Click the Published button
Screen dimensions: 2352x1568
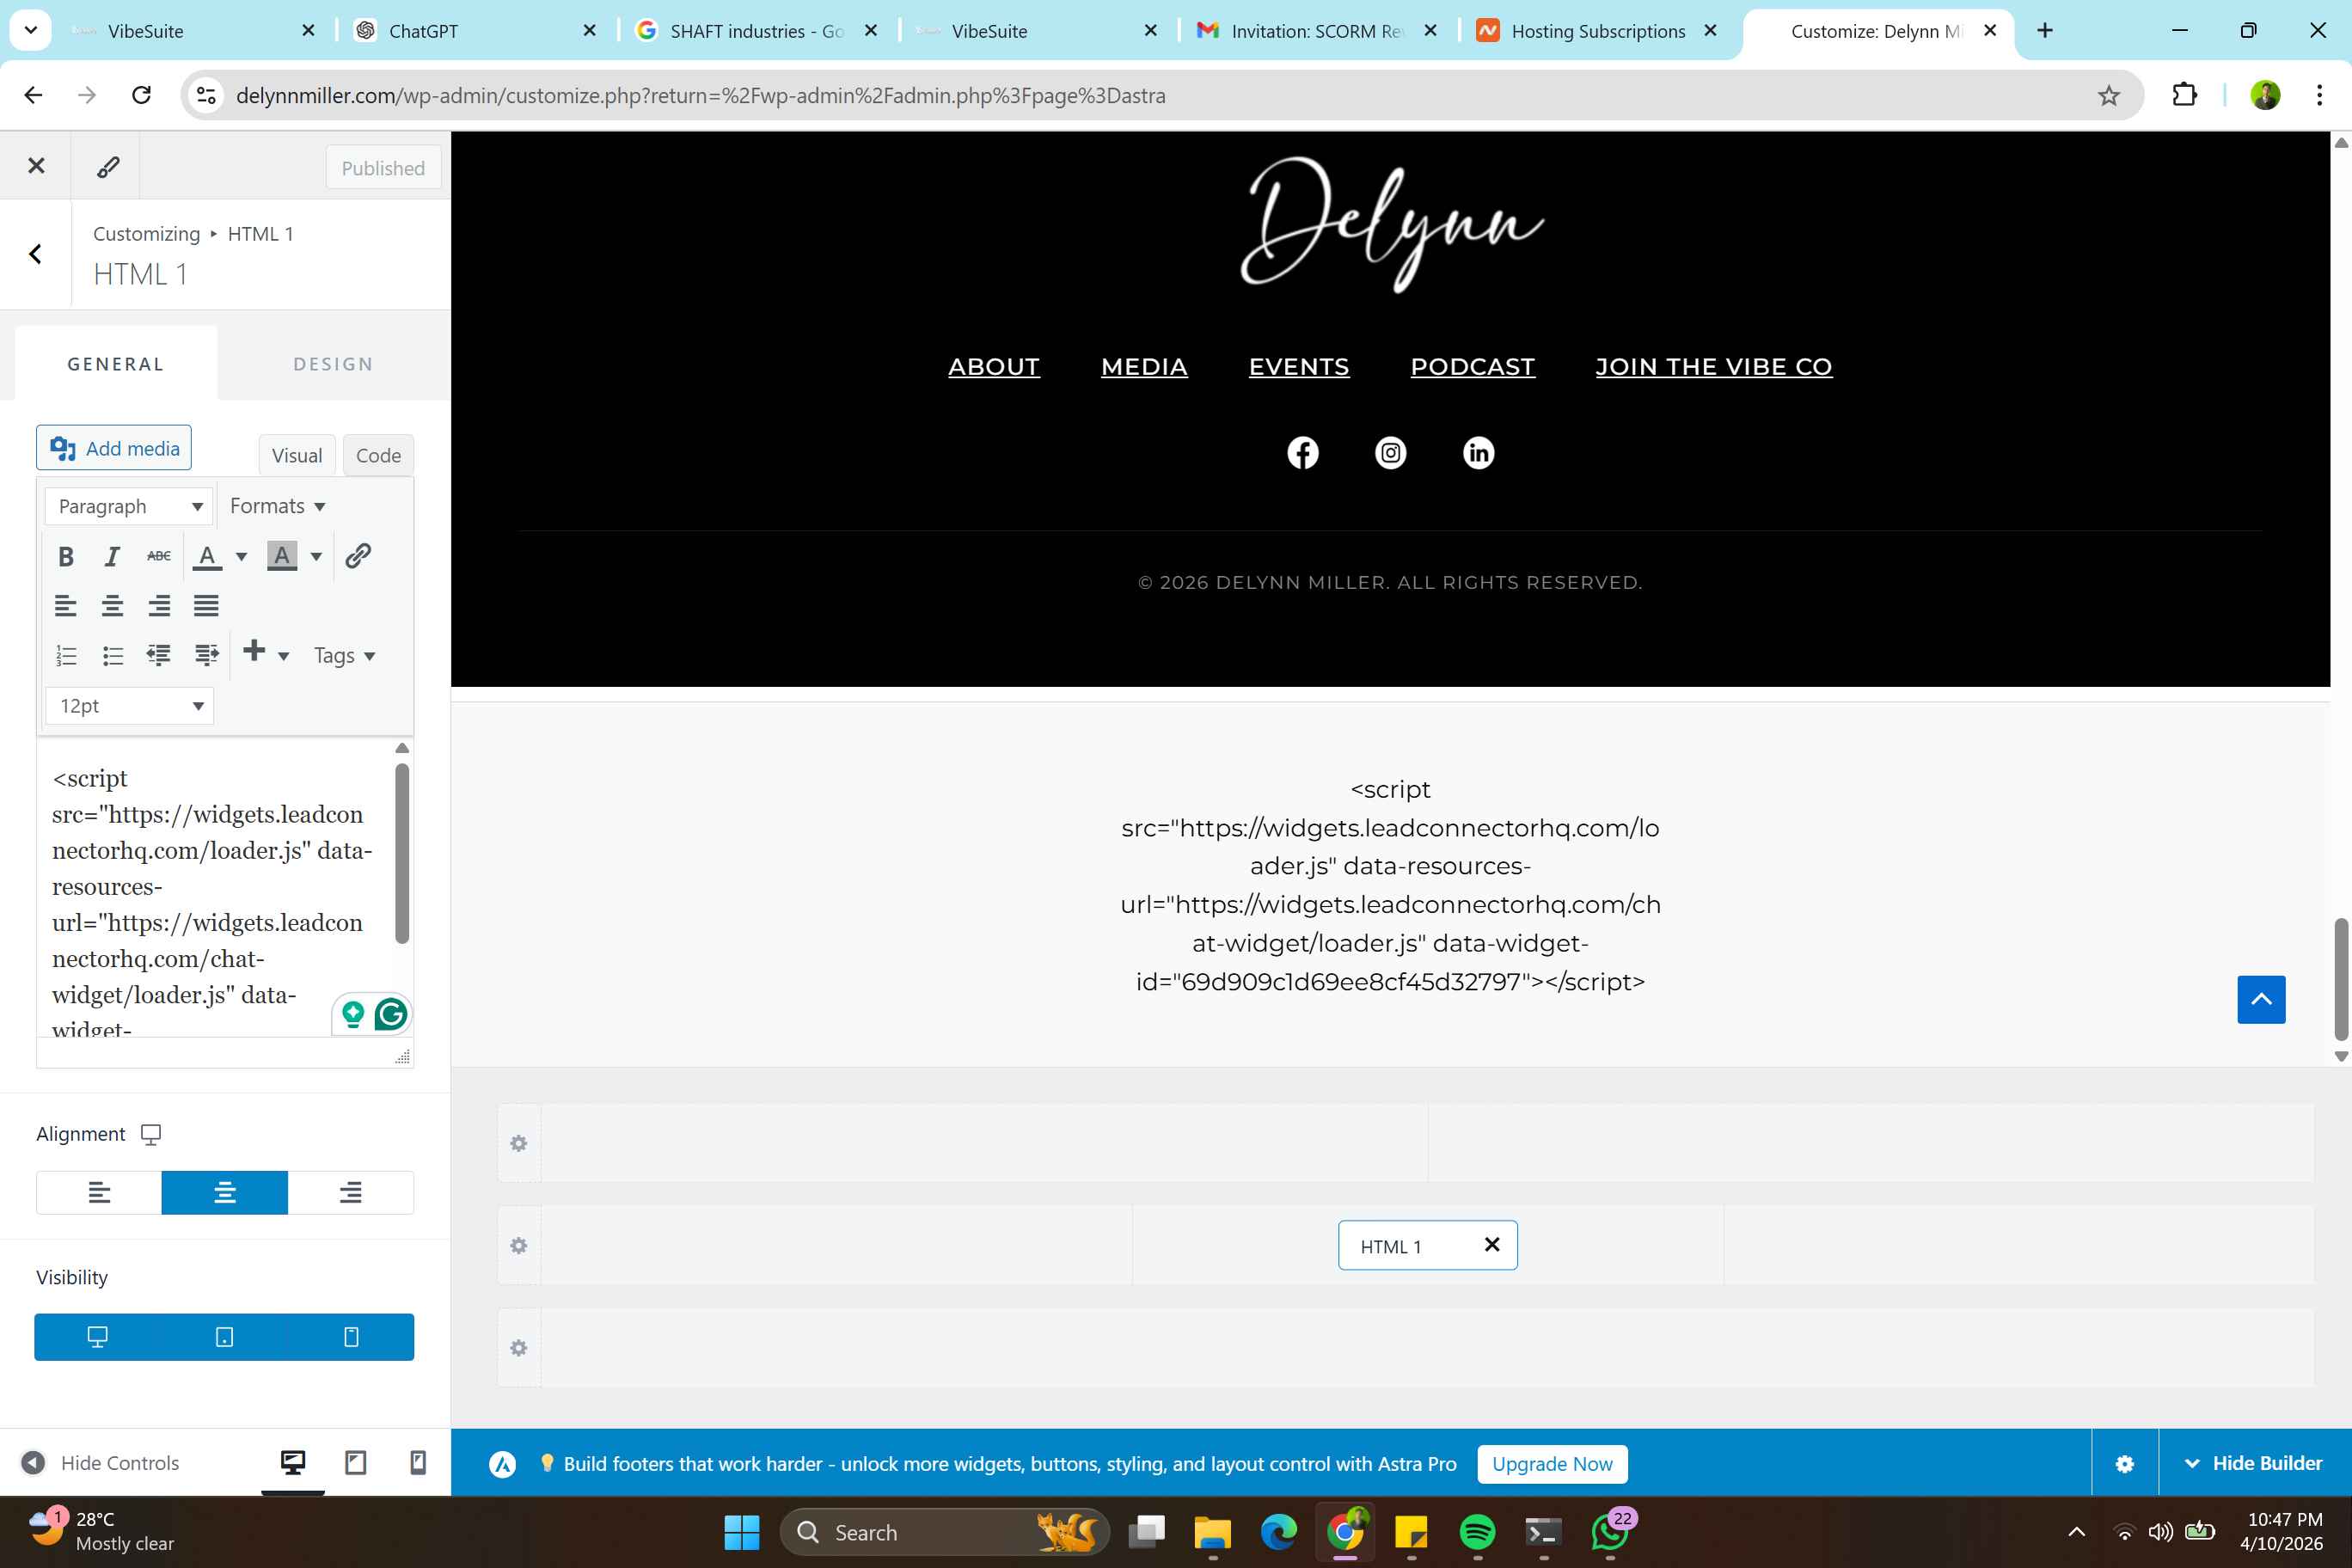pos(383,168)
